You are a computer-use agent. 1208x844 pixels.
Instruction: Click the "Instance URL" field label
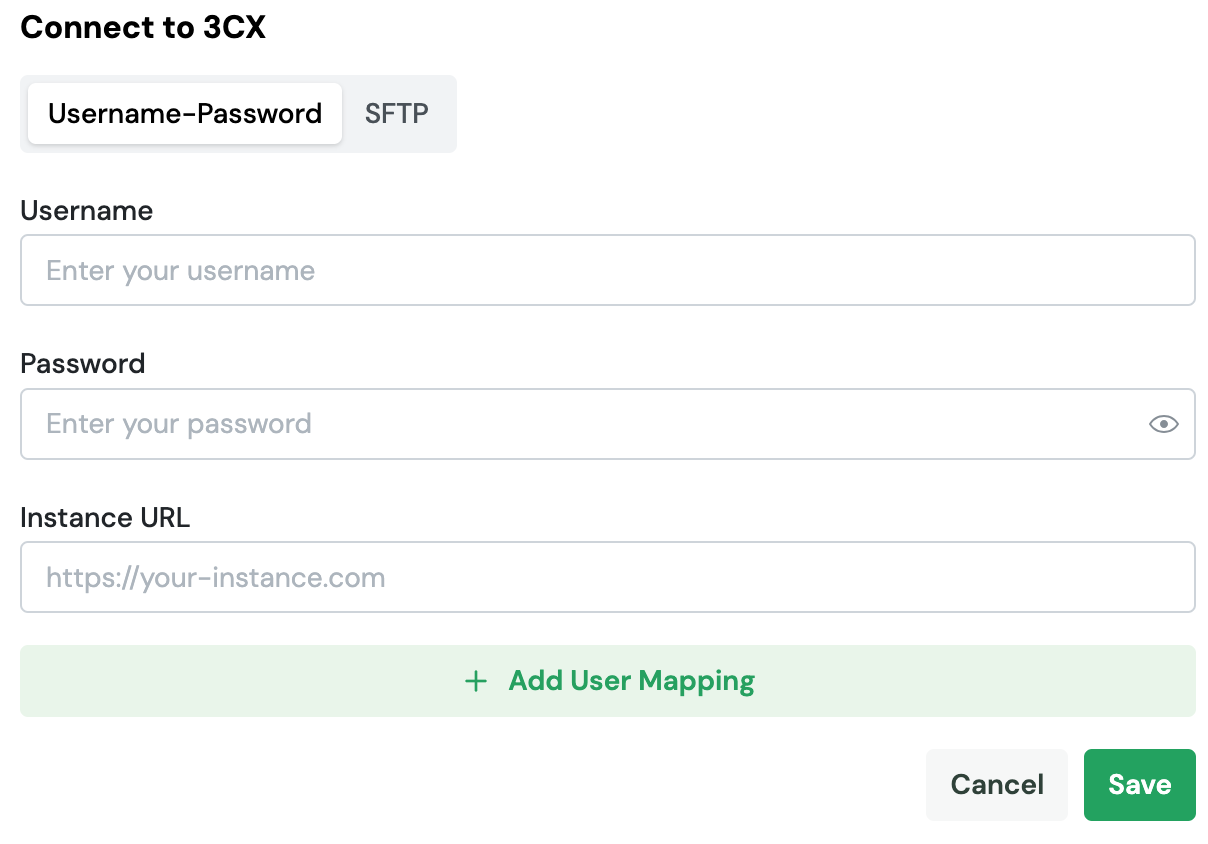[x=105, y=517]
